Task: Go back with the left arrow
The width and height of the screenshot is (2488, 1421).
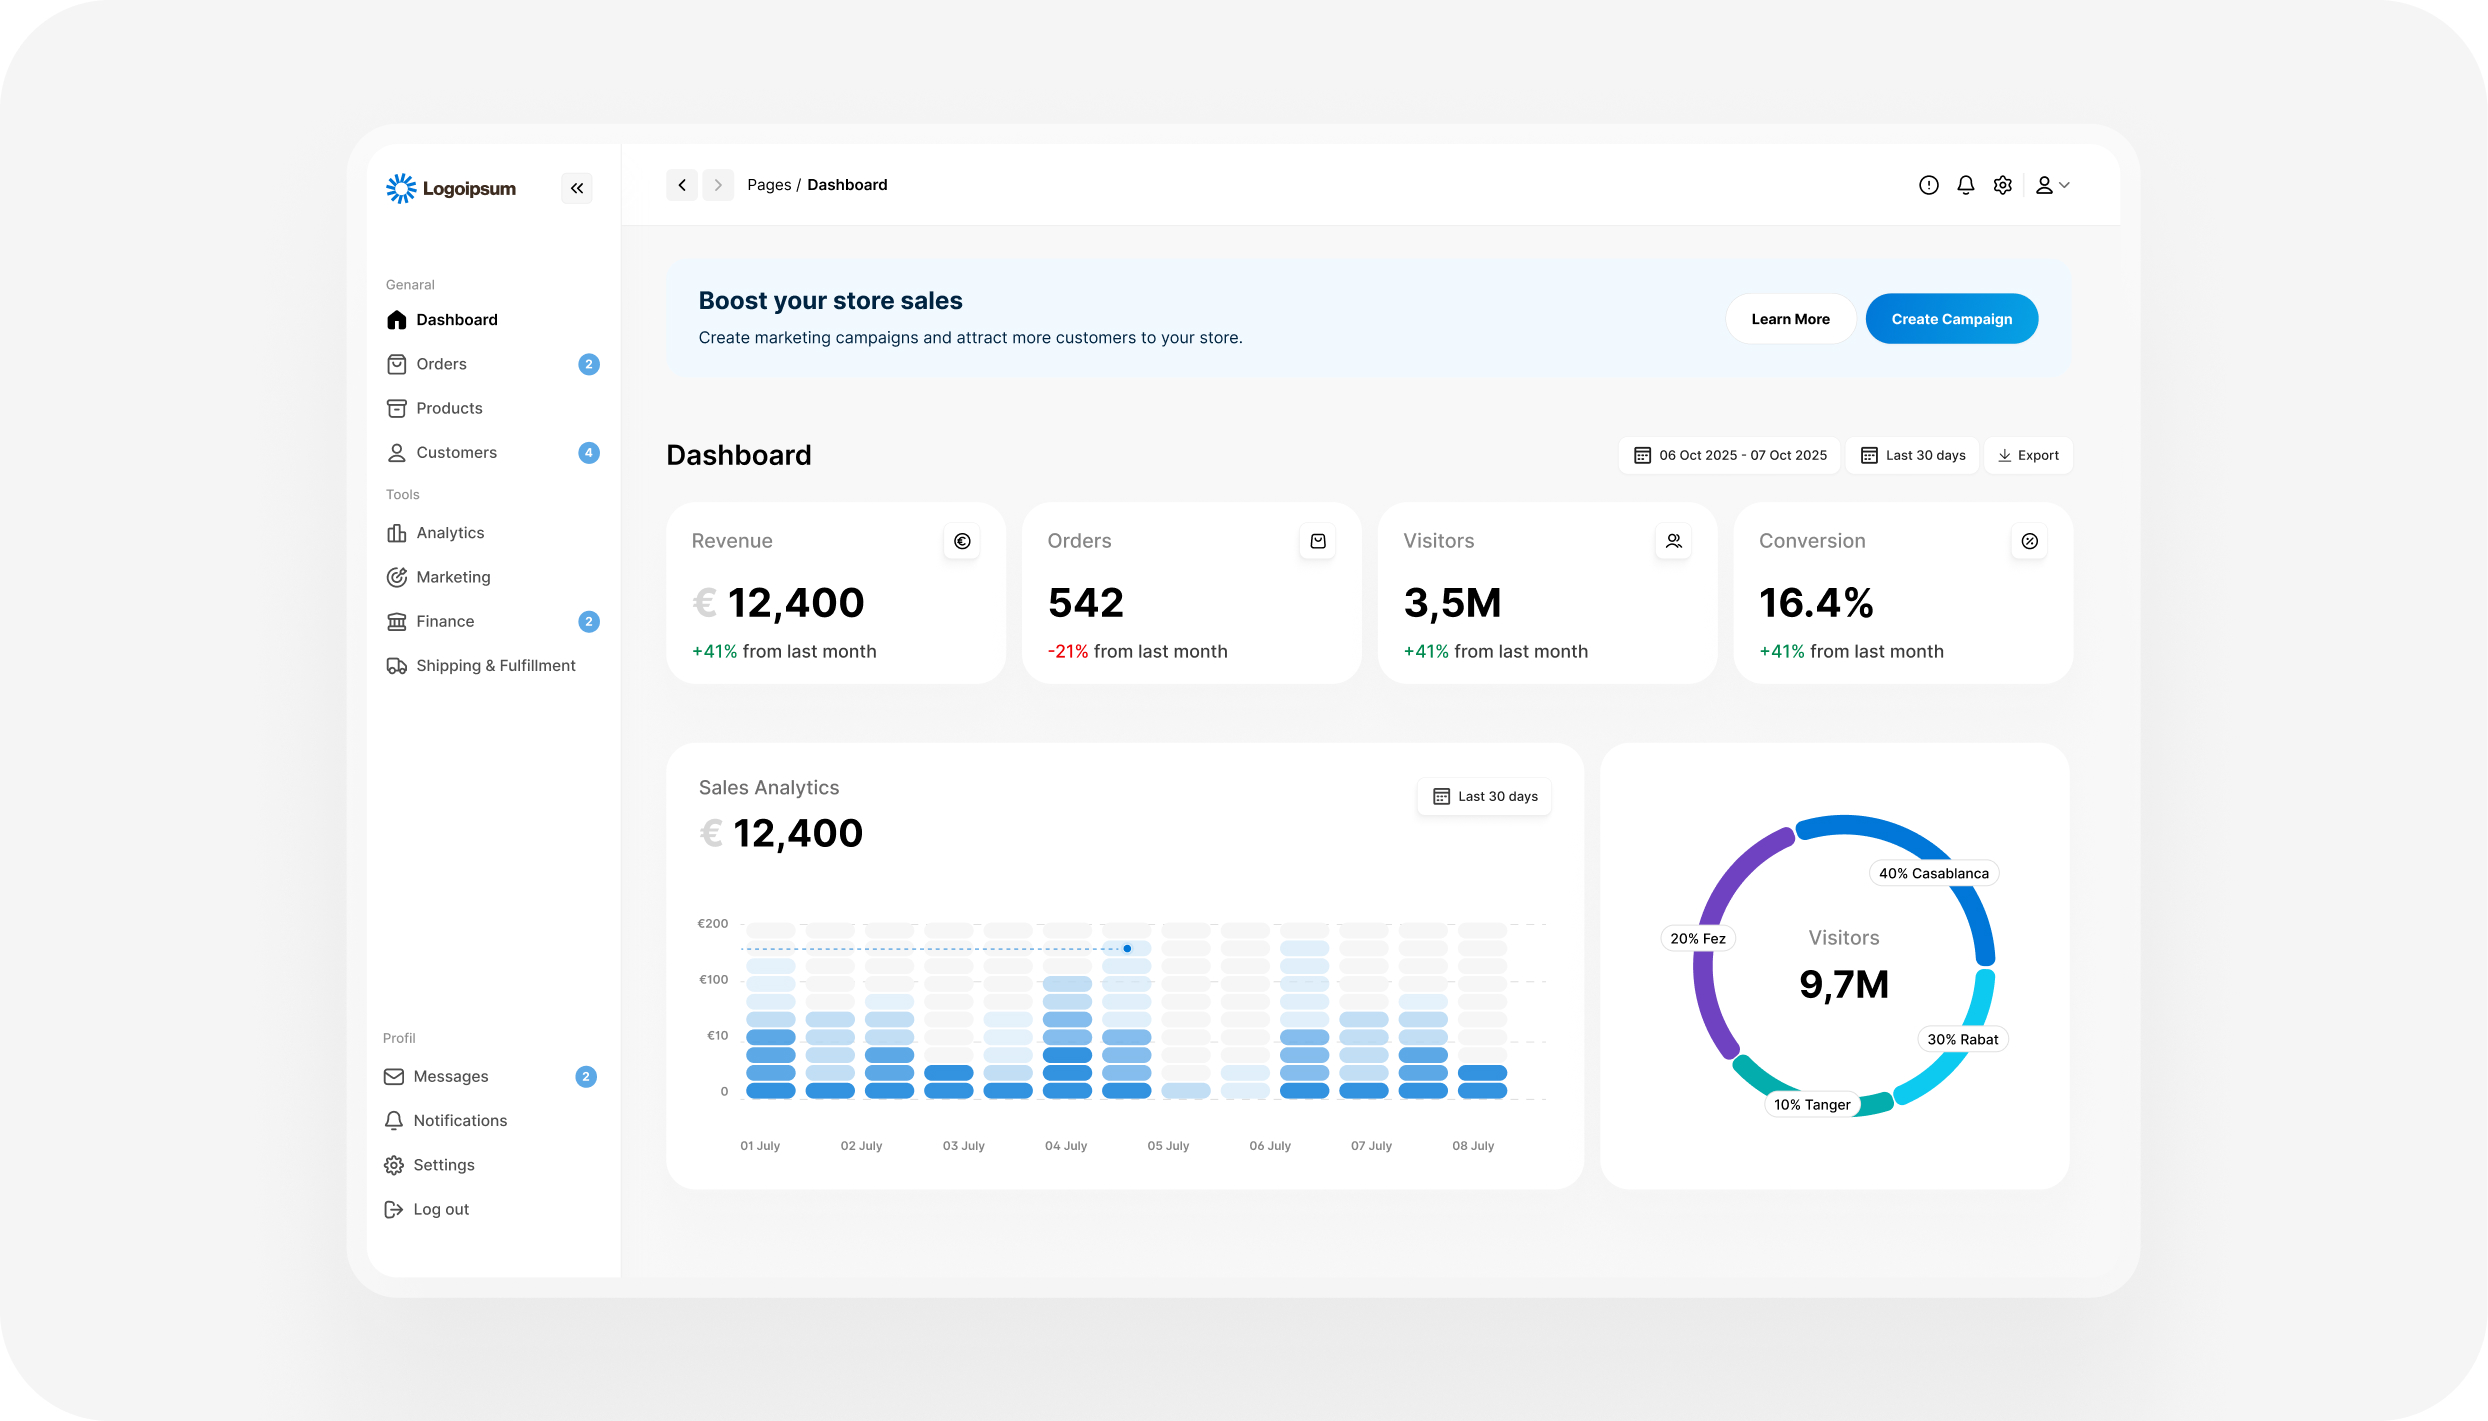Action: click(x=682, y=185)
